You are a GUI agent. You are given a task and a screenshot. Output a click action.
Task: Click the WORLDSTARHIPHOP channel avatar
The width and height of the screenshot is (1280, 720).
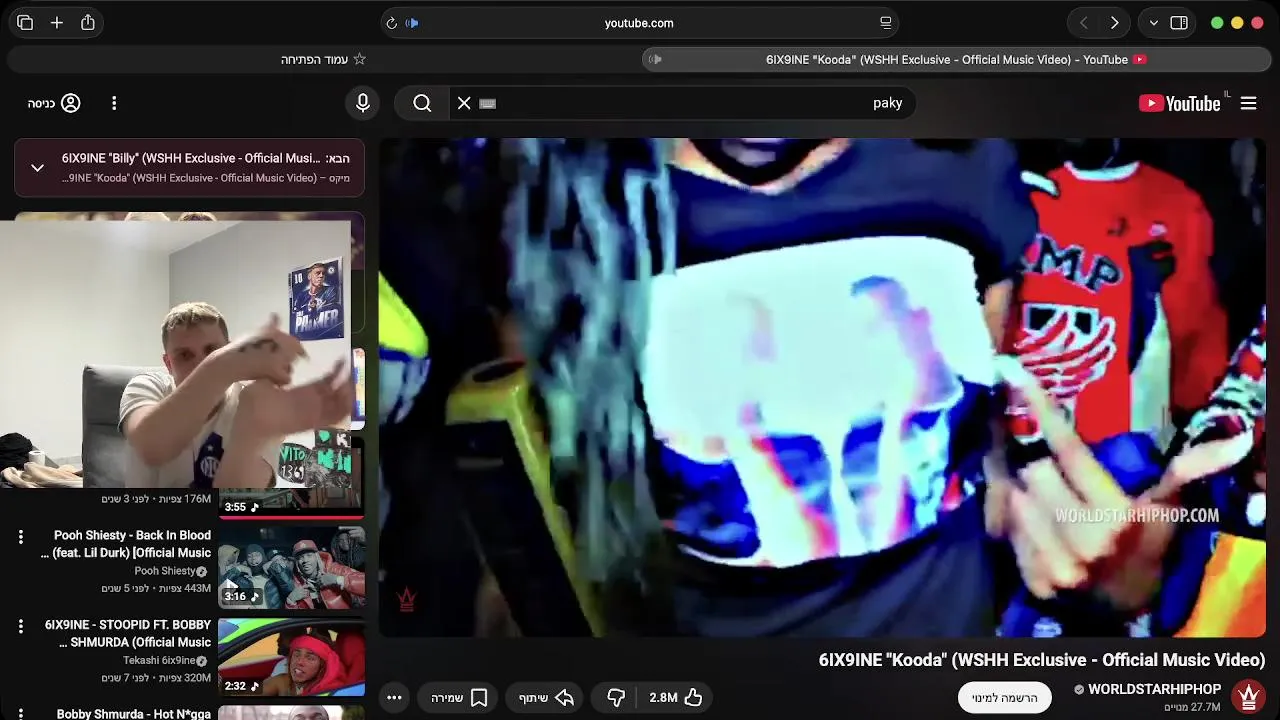pos(1248,697)
